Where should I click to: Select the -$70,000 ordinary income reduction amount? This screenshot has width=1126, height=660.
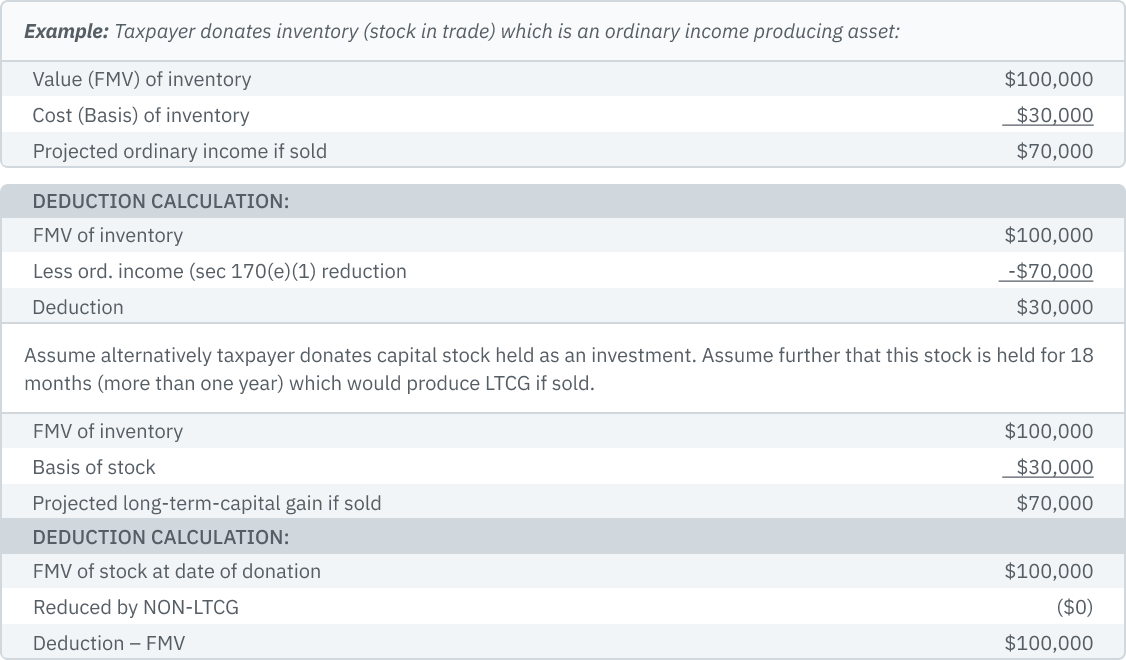coord(1050,271)
